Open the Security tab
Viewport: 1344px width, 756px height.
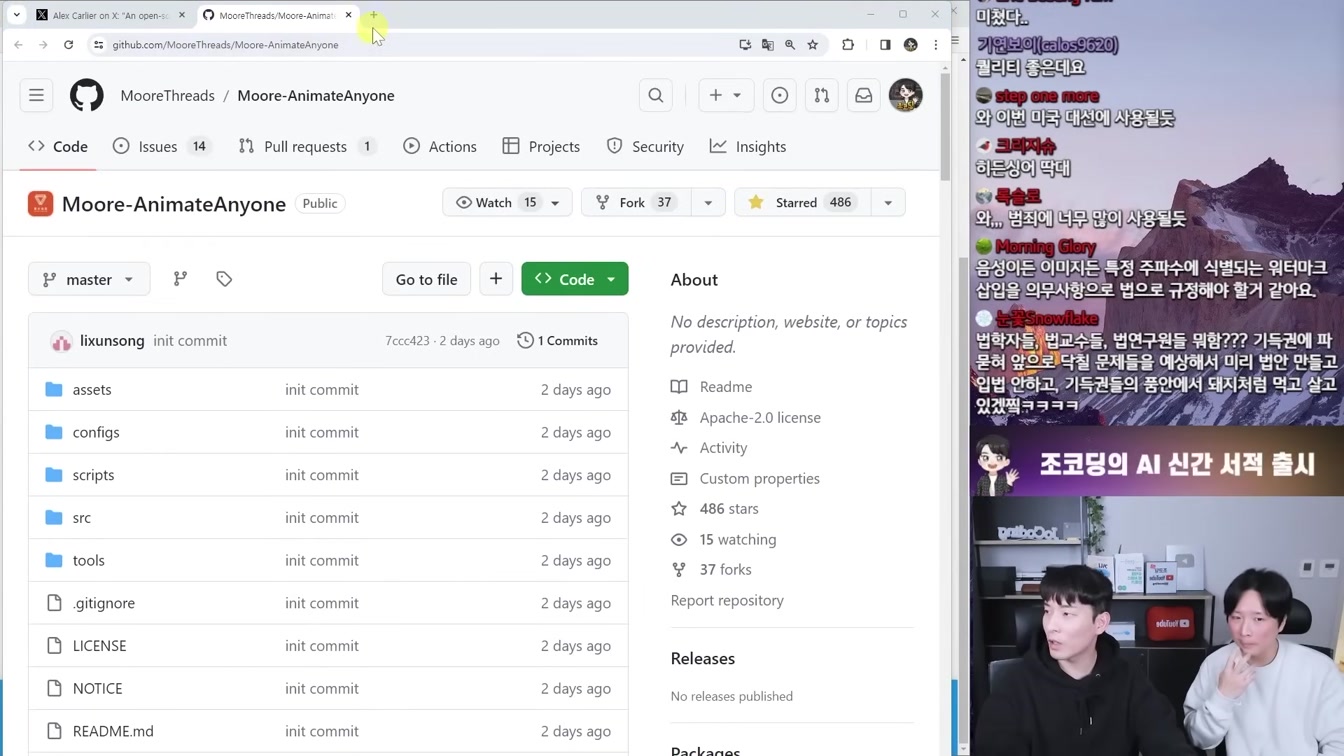tap(646, 147)
